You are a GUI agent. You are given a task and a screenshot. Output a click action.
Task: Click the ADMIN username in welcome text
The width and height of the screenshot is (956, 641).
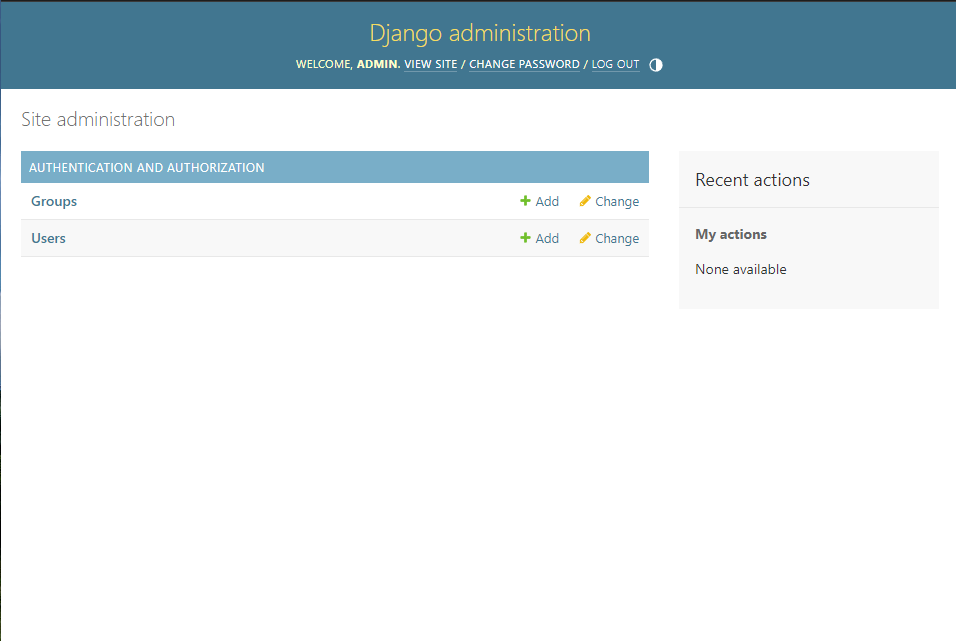click(x=378, y=64)
